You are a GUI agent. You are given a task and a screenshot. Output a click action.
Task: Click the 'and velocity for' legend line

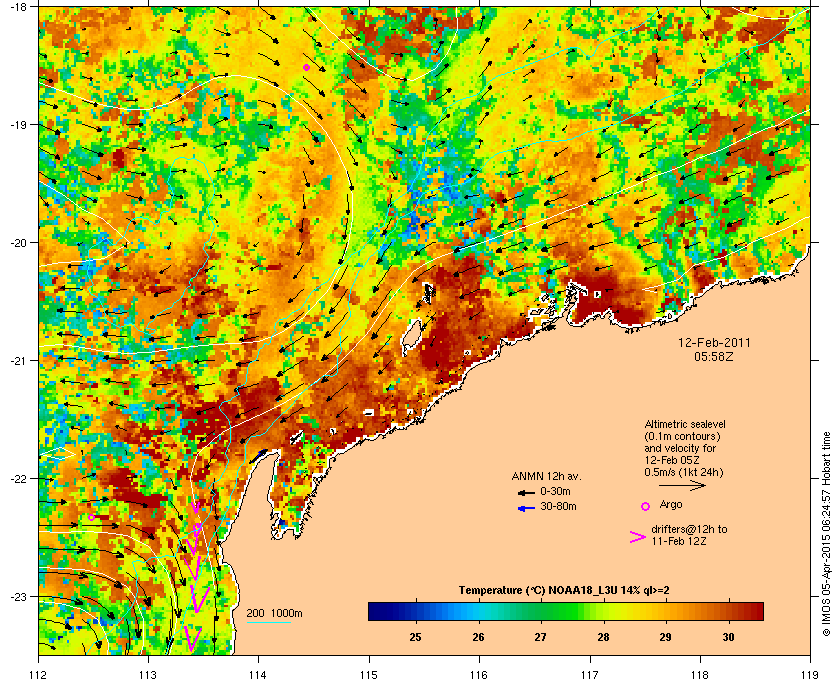(680, 448)
